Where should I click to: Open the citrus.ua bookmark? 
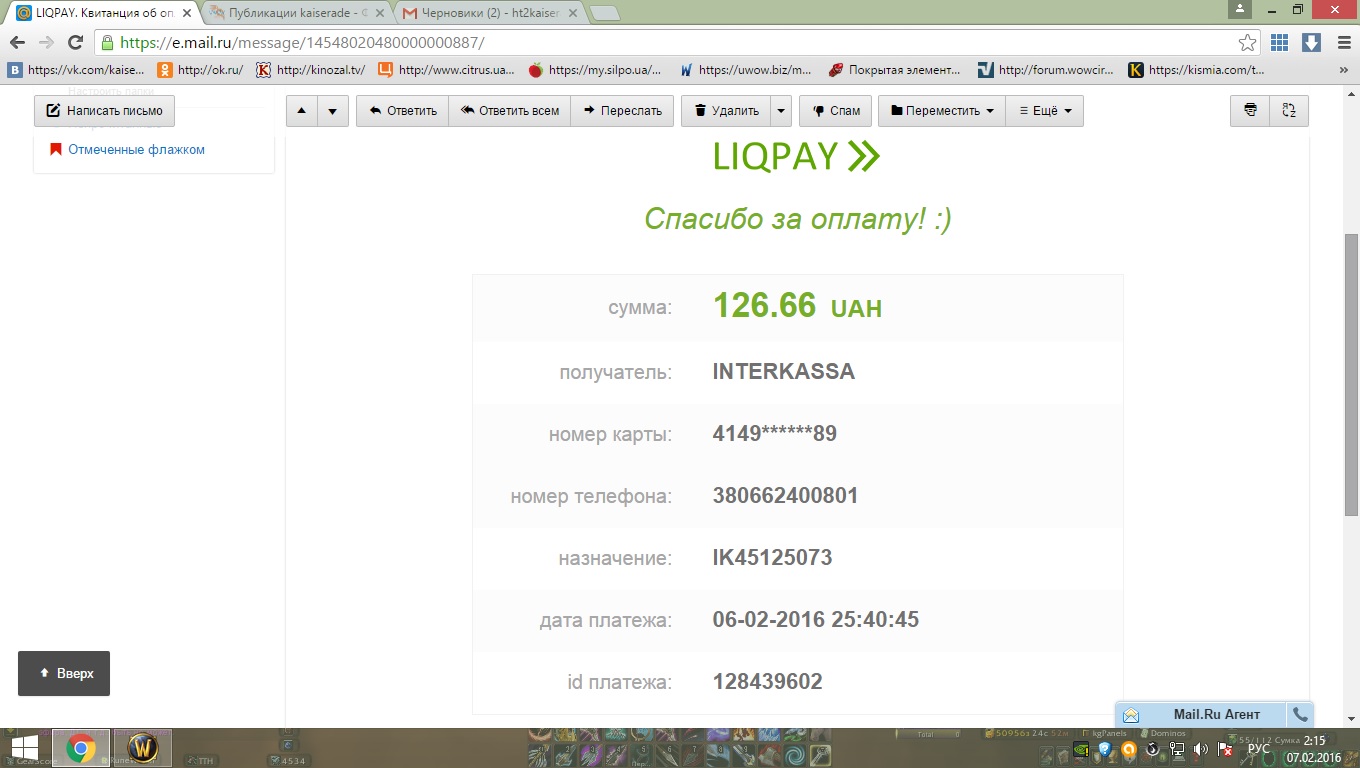click(x=447, y=70)
